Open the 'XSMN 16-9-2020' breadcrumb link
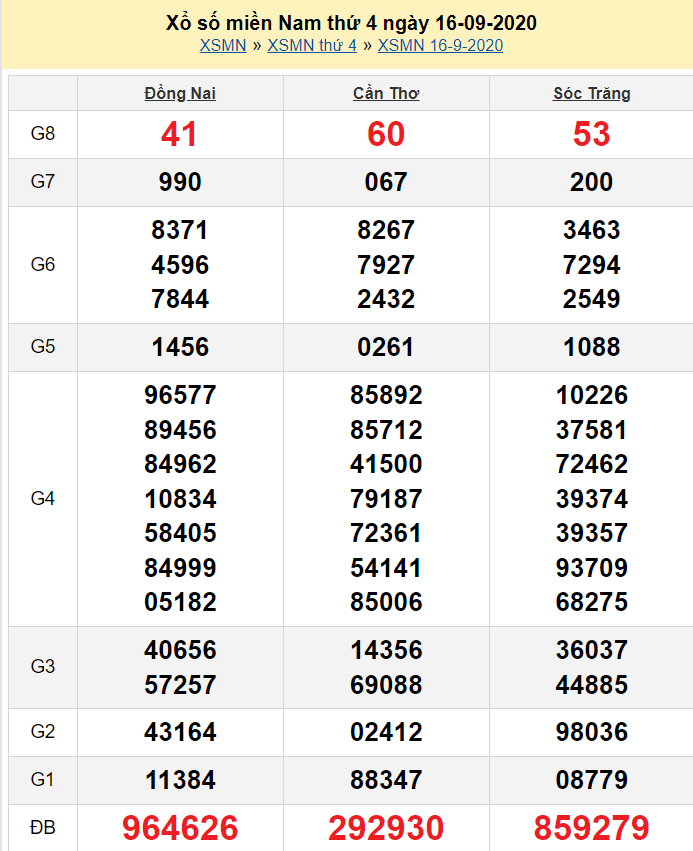693x851 pixels. coord(440,45)
